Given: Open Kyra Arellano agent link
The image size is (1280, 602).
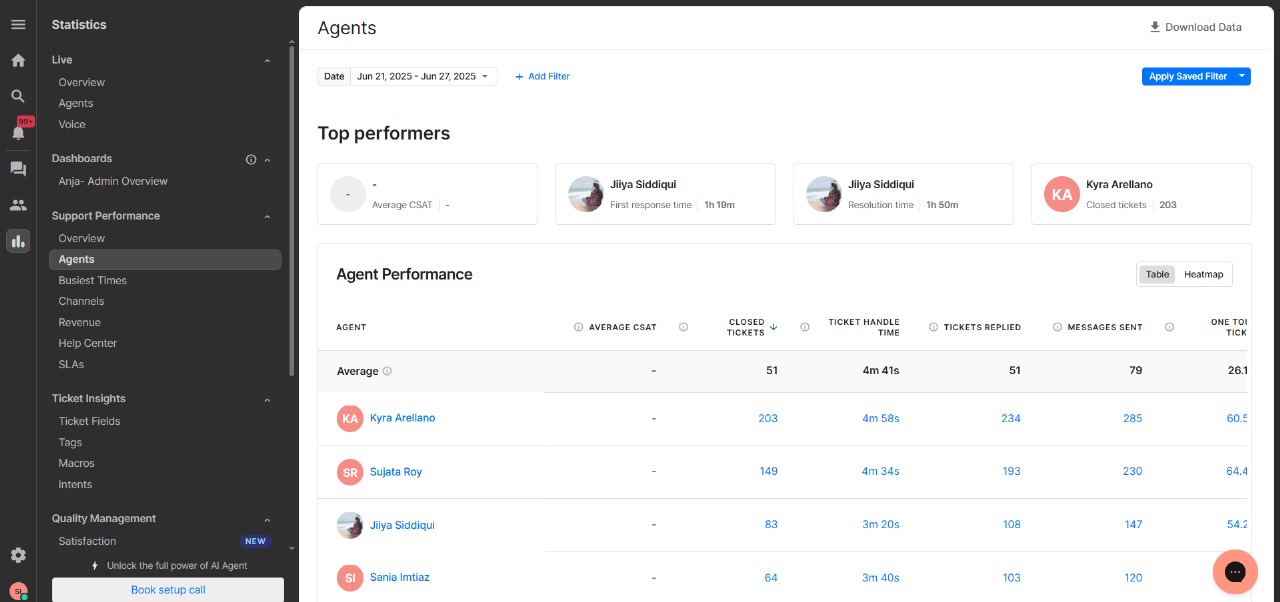Looking at the screenshot, I should point(402,418).
